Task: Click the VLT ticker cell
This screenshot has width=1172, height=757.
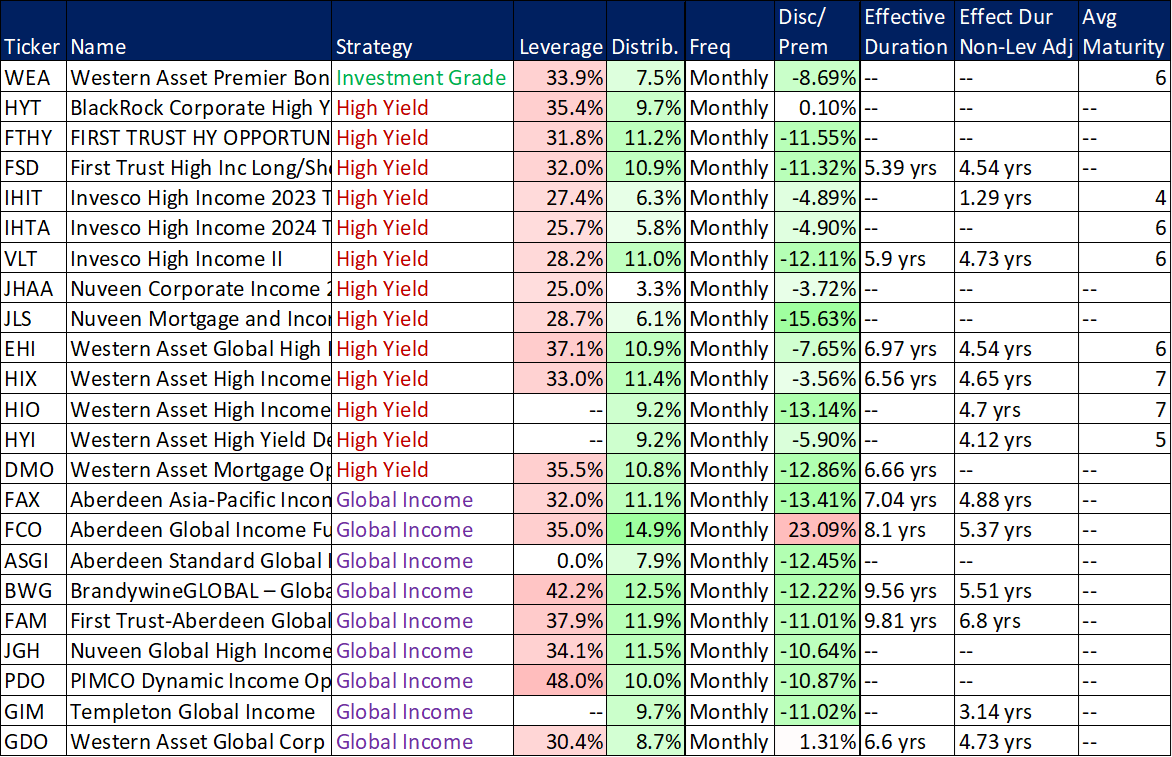Action: [x=33, y=259]
